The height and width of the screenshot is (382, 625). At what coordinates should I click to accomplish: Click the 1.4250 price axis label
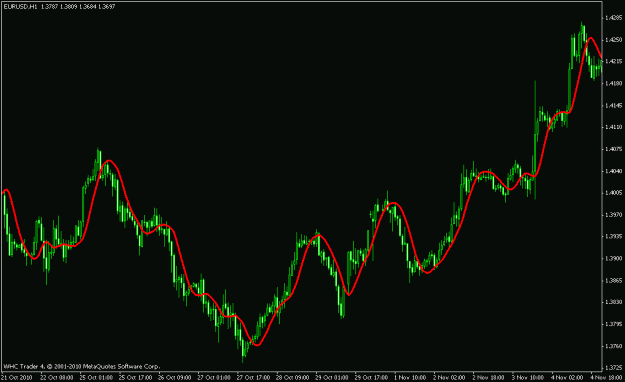click(613, 39)
